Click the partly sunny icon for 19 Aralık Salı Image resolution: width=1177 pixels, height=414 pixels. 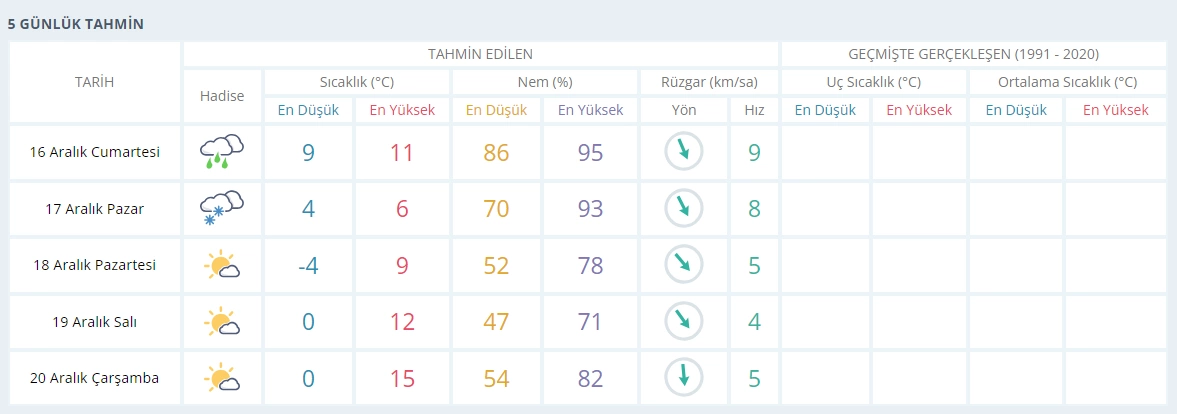(222, 322)
